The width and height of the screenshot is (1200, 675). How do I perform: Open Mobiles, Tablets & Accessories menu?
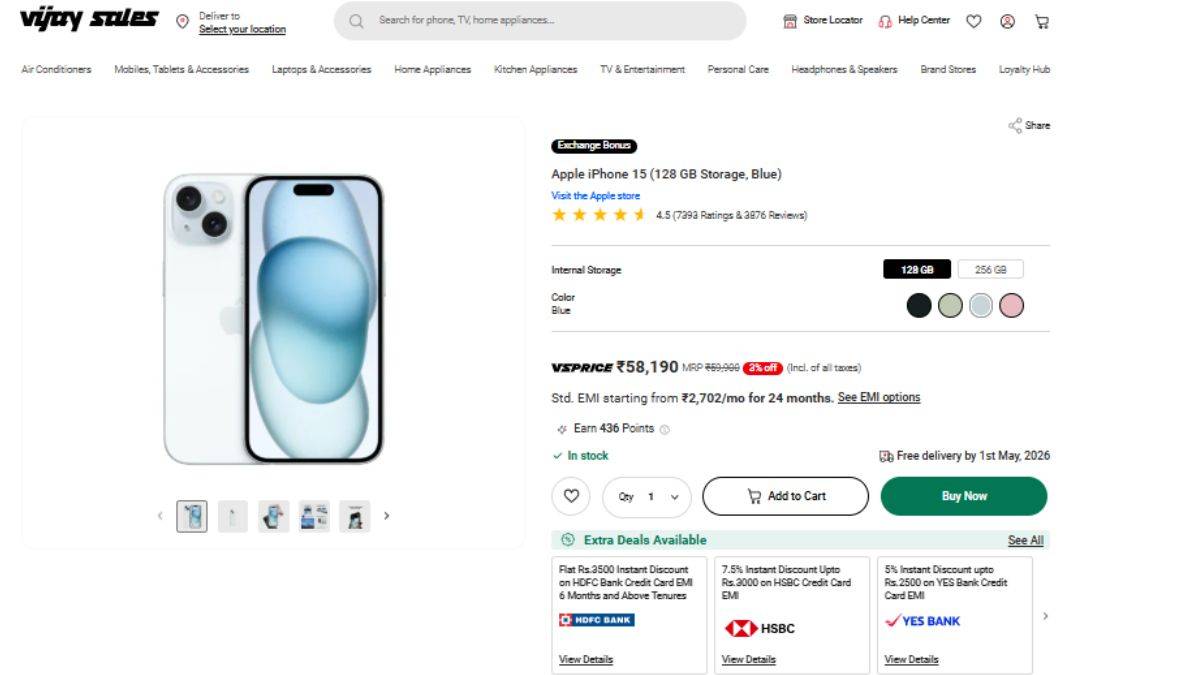(181, 70)
